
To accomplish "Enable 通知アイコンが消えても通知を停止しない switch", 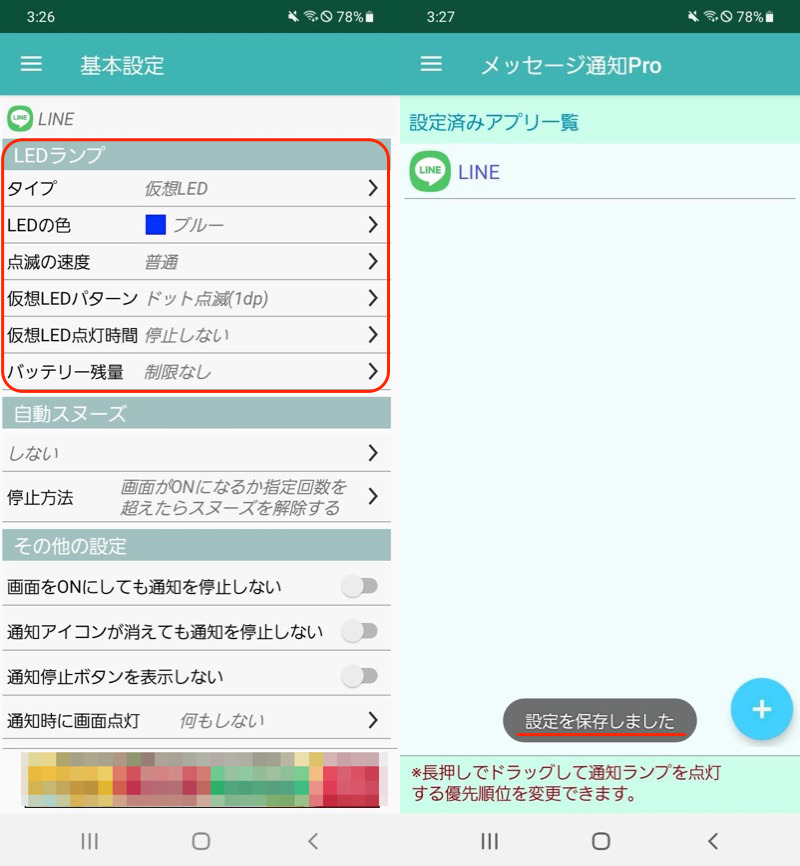I will click(x=359, y=631).
